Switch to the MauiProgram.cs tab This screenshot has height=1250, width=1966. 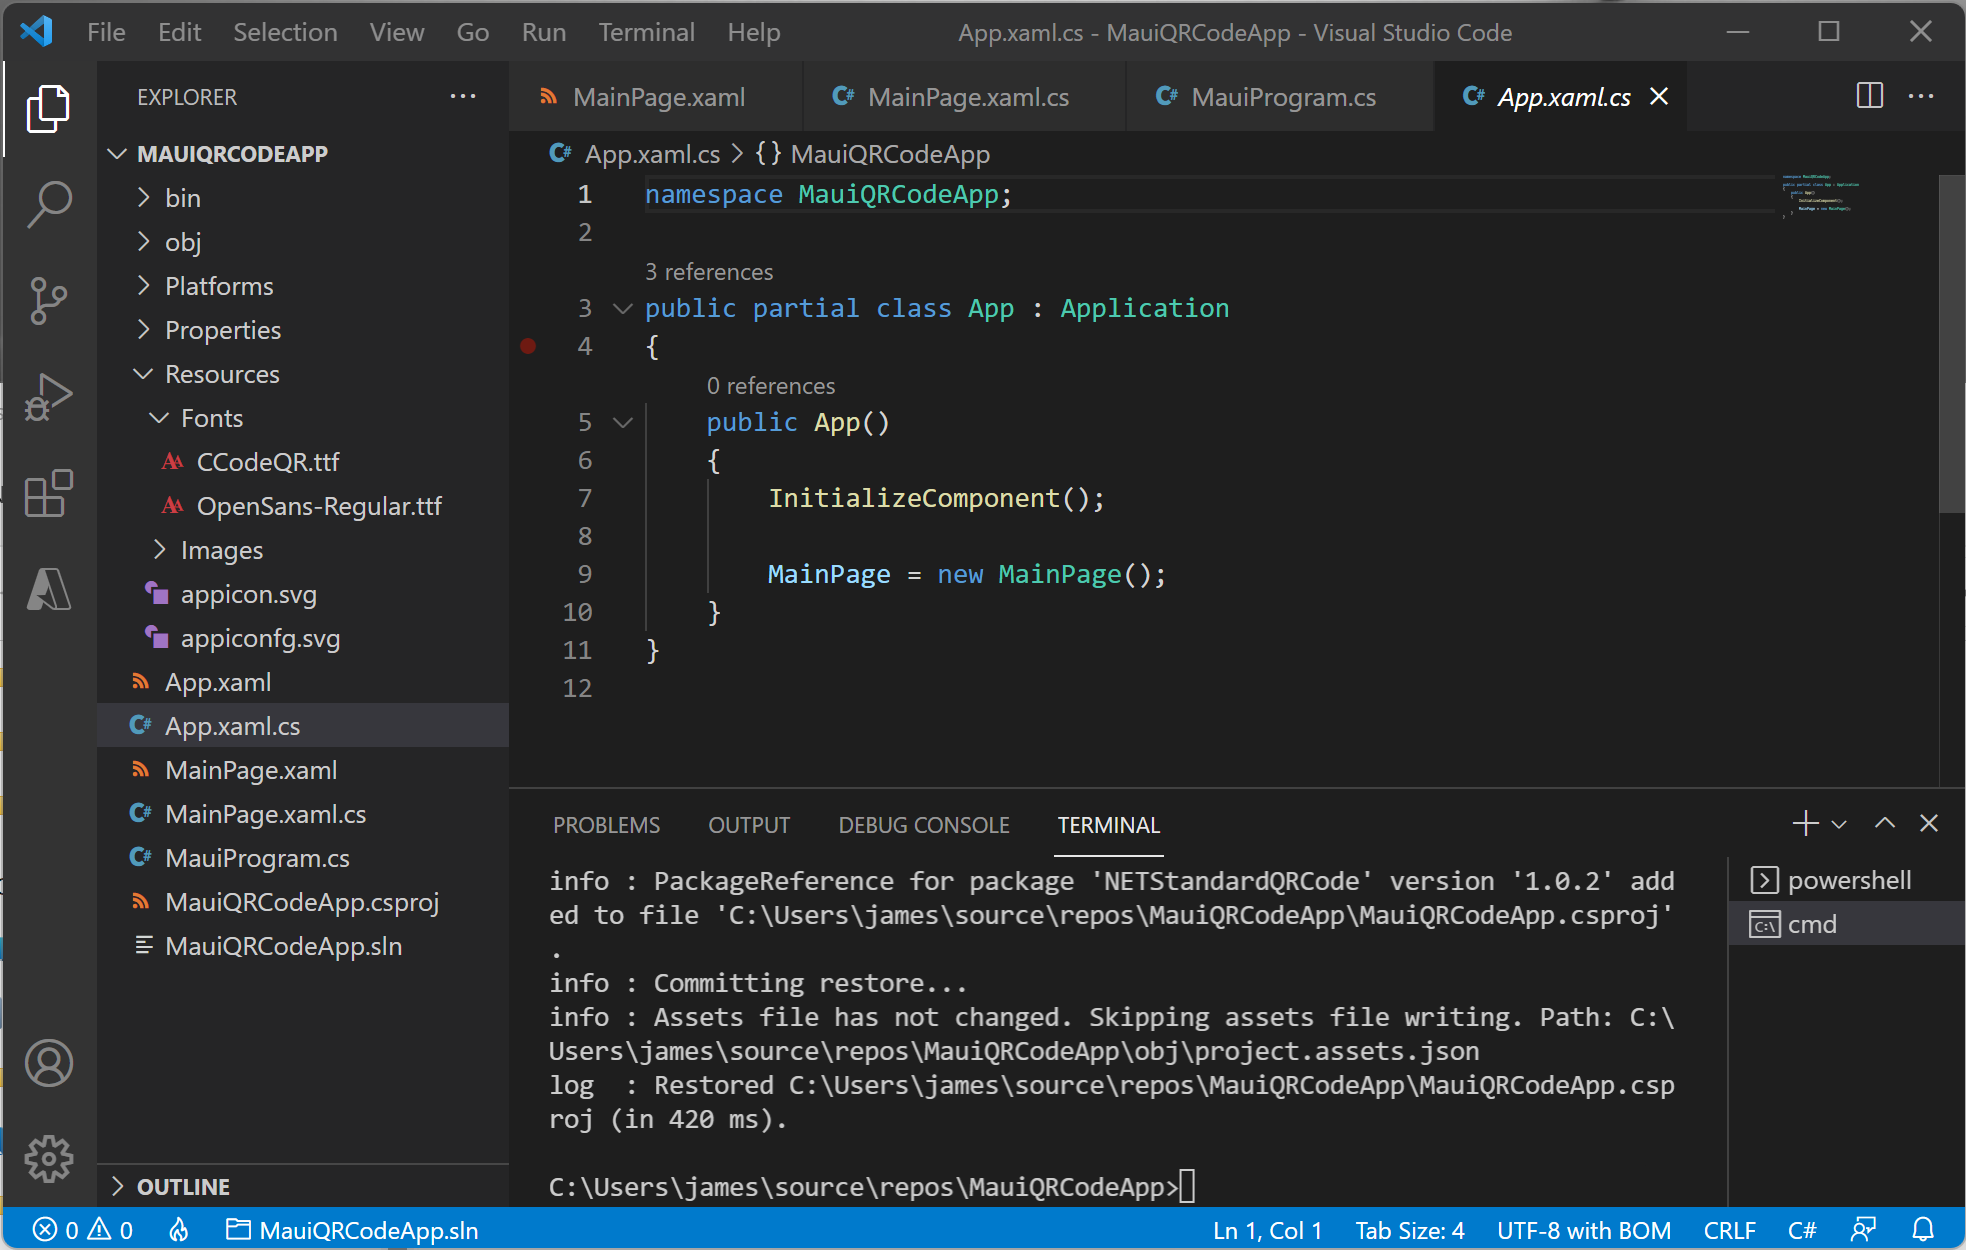tap(1280, 96)
